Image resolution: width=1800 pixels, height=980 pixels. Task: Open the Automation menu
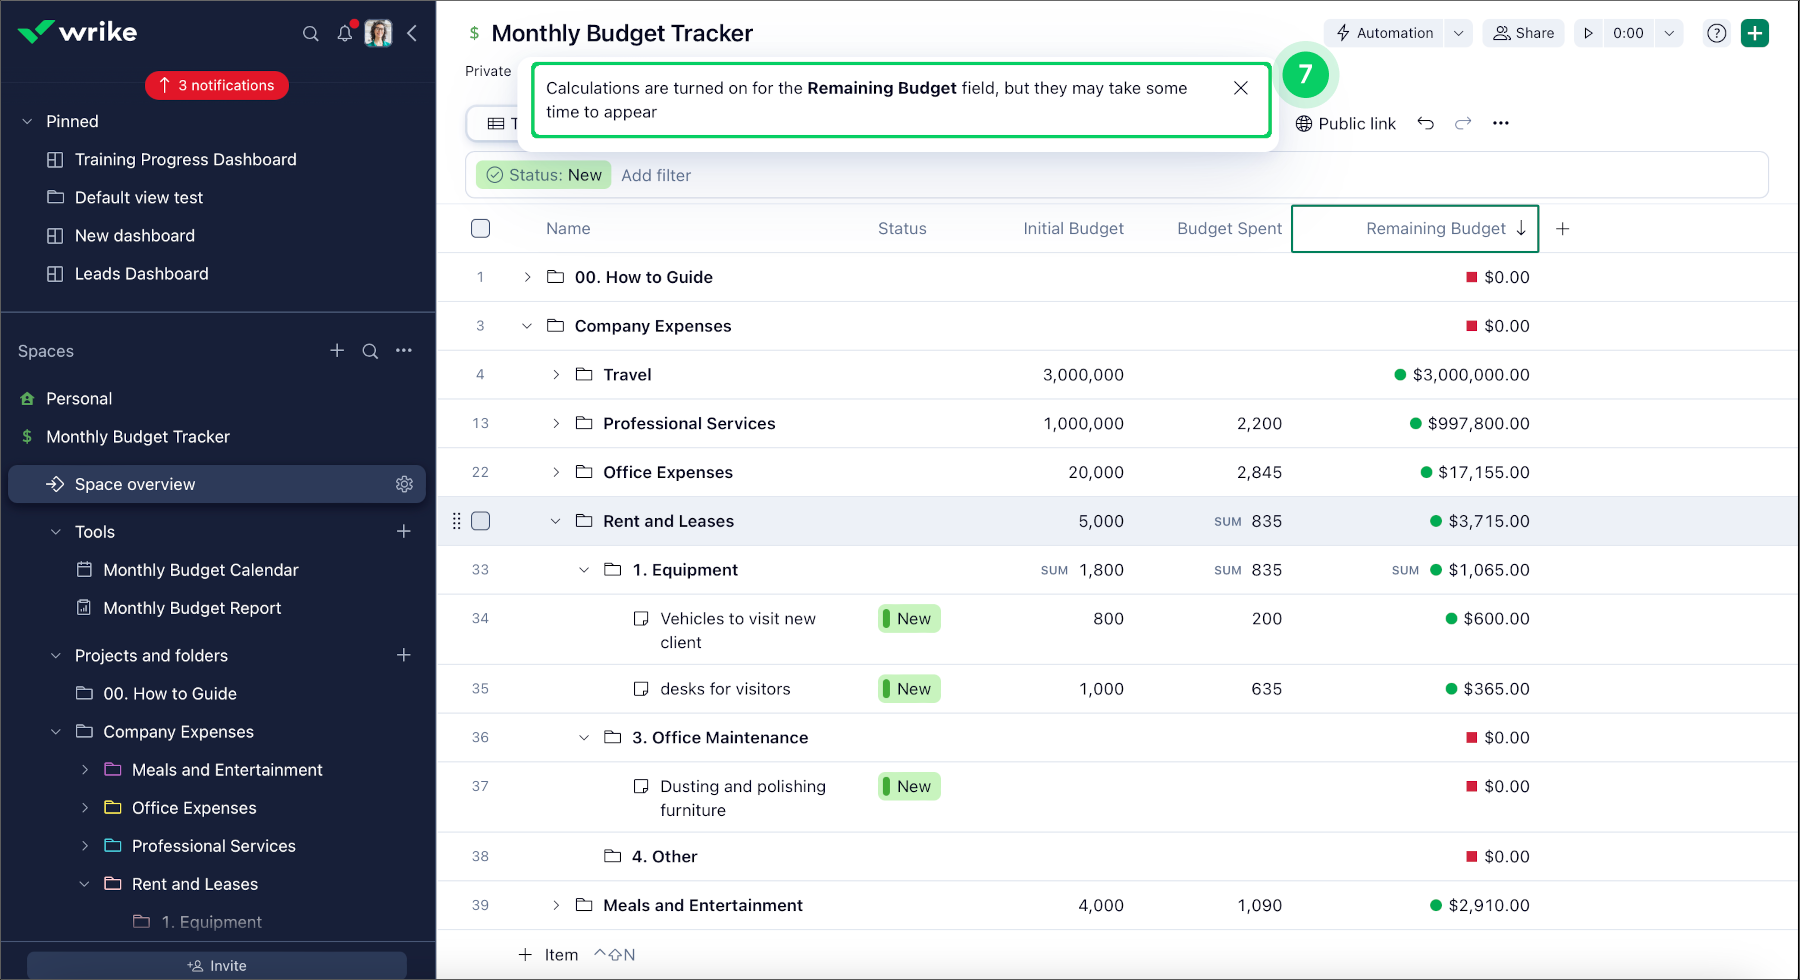[1390, 32]
